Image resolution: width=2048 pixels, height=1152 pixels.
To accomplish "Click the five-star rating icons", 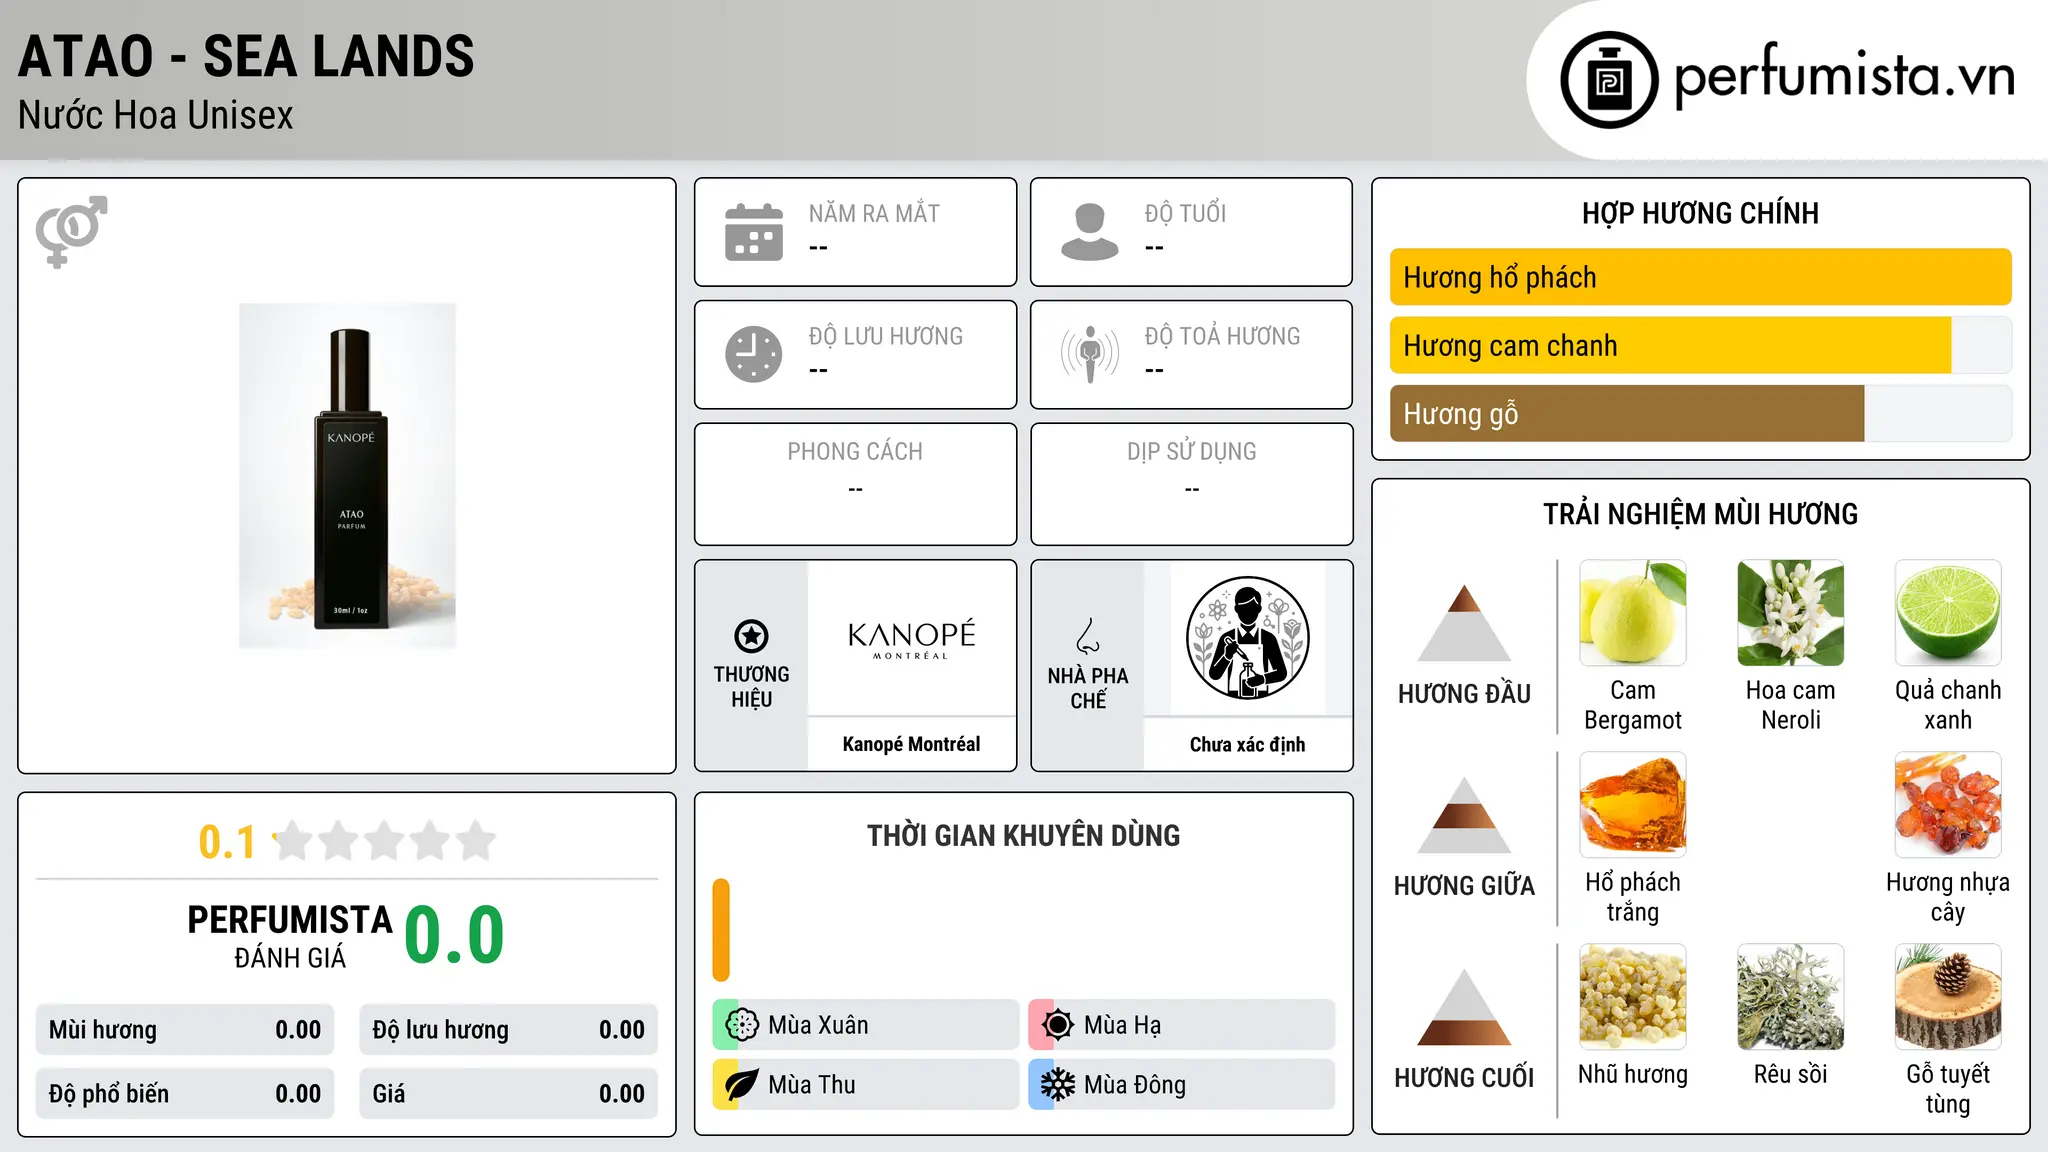I will (x=384, y=841).
